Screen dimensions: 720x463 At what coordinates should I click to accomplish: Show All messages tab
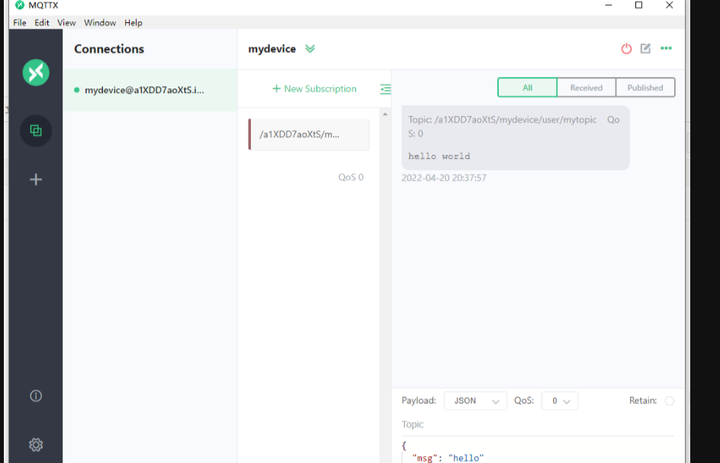click(x=527, y=87)
